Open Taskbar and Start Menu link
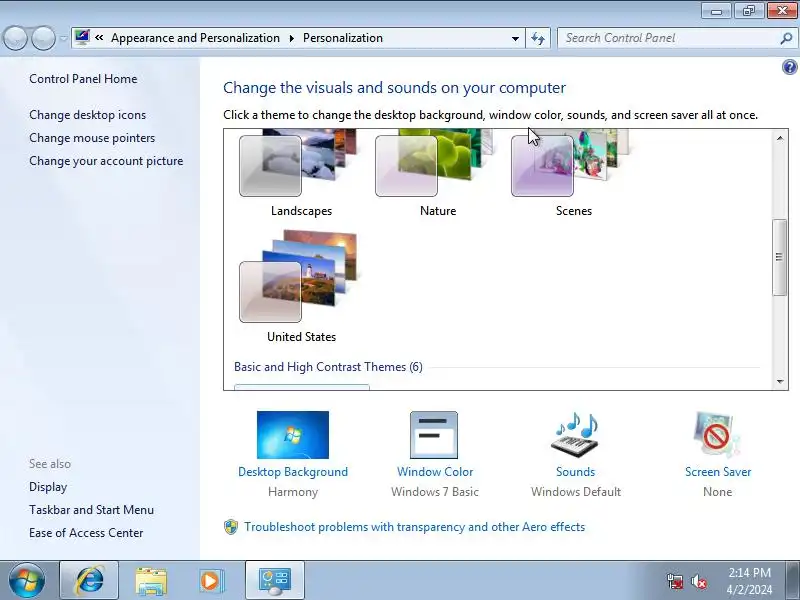The height and width of the screenshot is (600, 800). [x=91, y=510]
